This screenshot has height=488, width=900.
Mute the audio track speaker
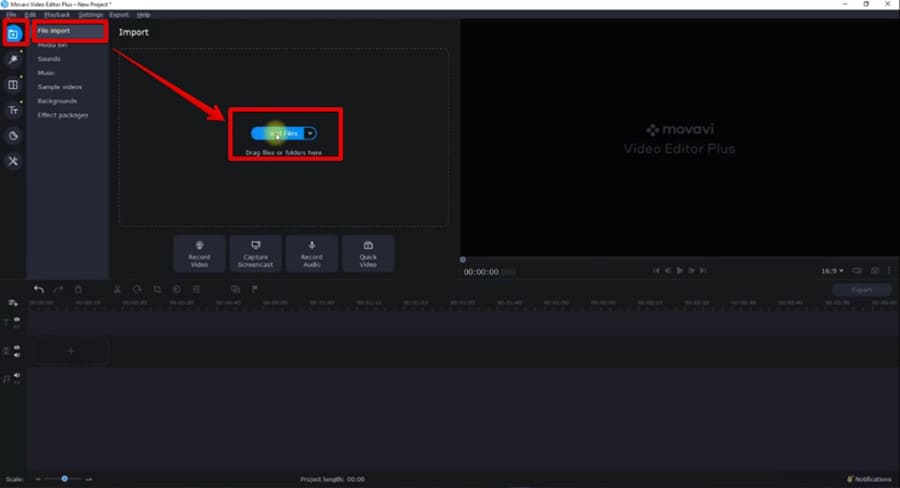(17, 375)
